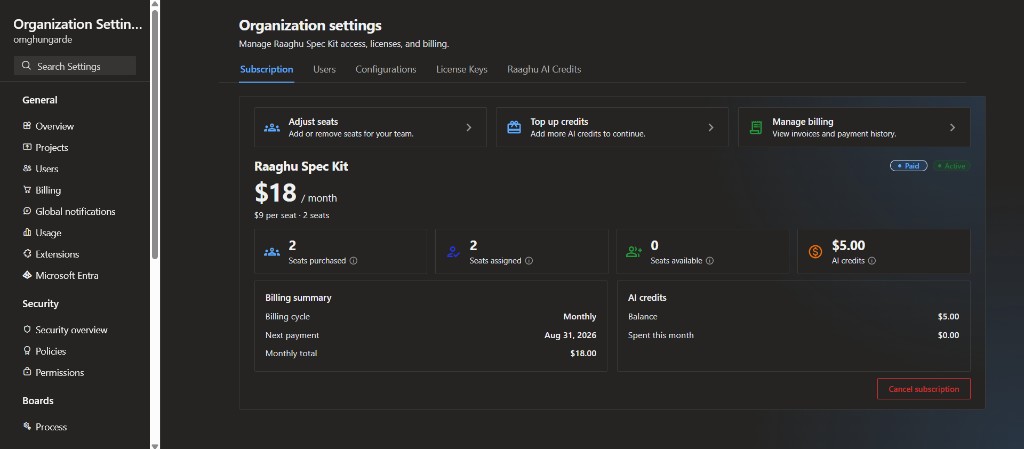Viewport: 1024px width, 449px height.
Task: Click the Search Settings input field
Action: pos(75,66)
